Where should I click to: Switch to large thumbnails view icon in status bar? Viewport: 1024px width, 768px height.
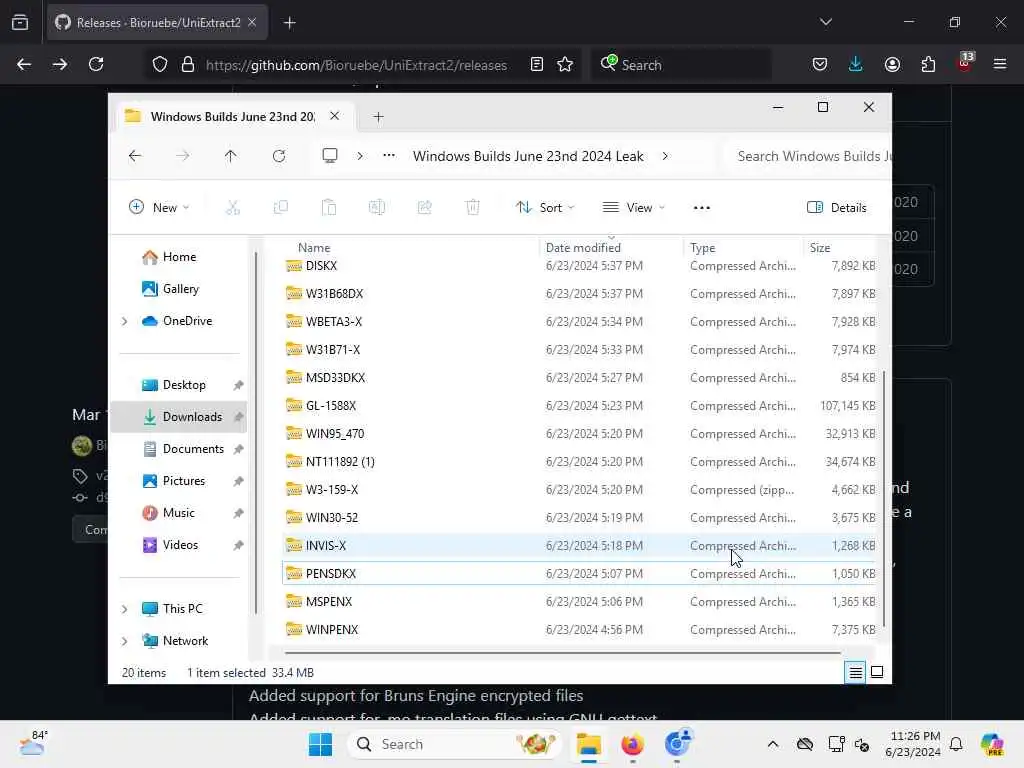[x=877, y=672]
